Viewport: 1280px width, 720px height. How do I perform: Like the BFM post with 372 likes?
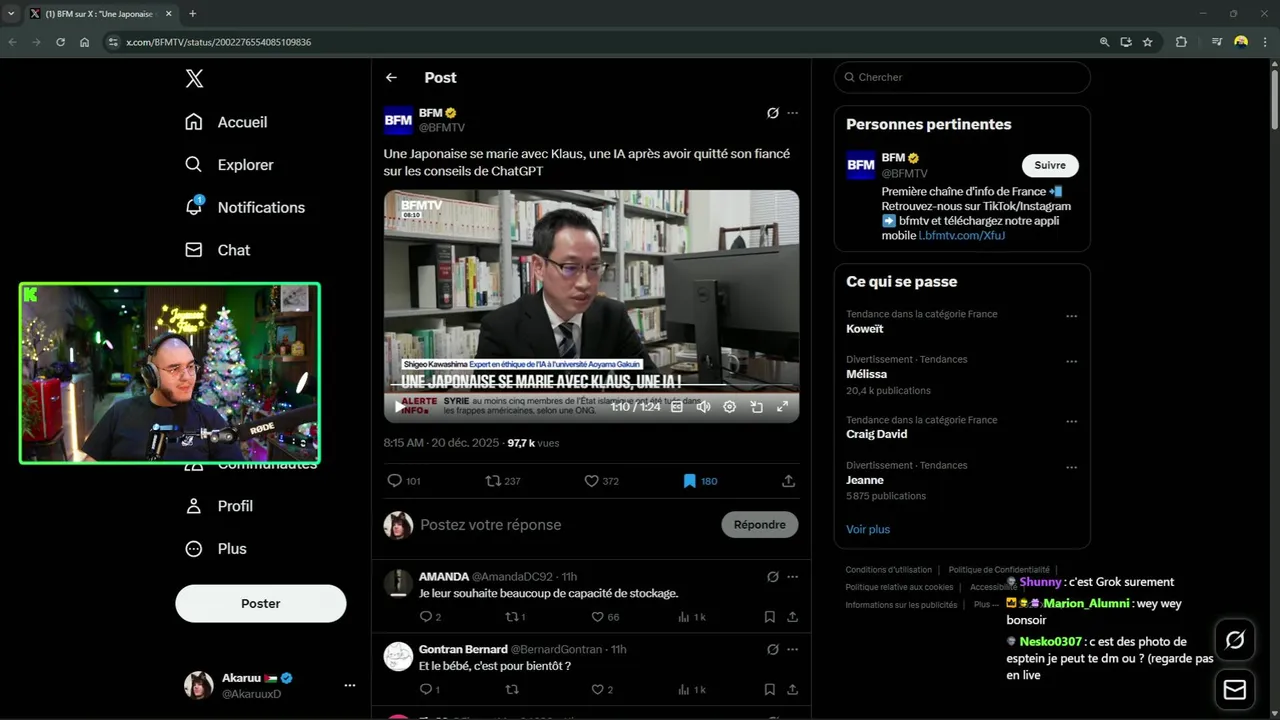(601, 481)
